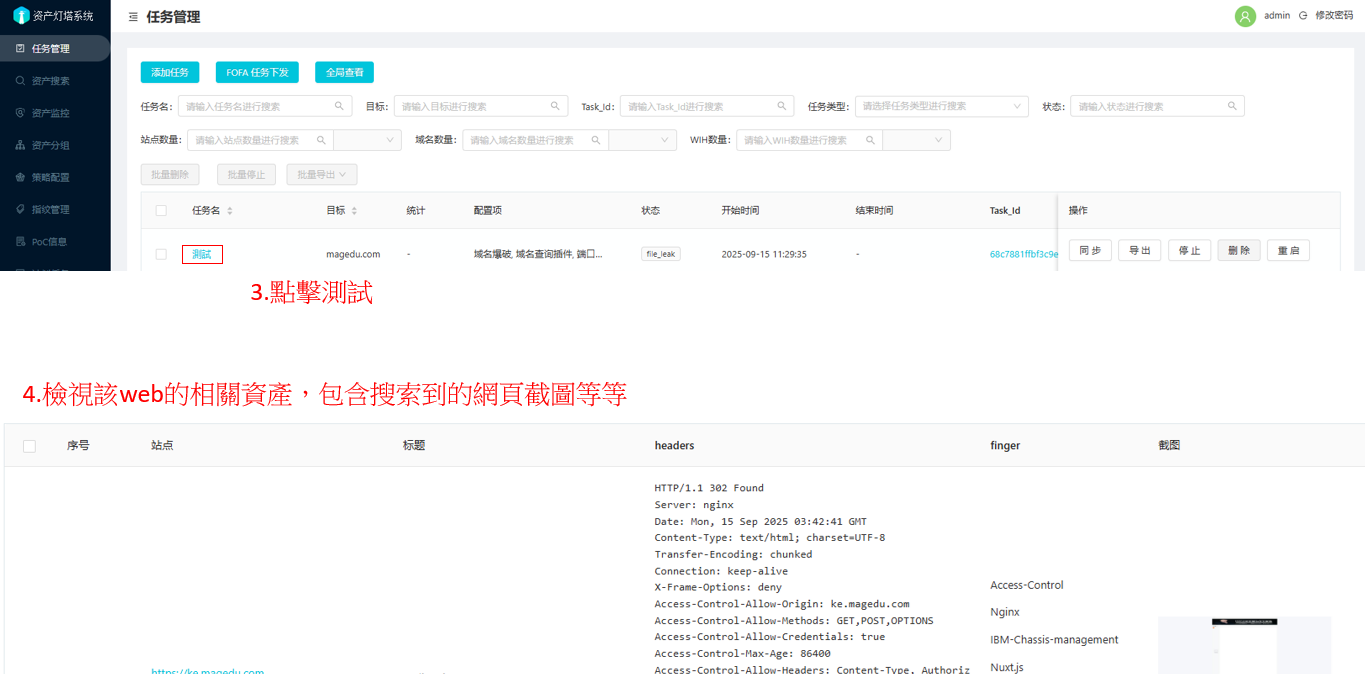Screen dimensions: 1365x674
Task: Click the search icon in WIH数量 field
Action: point(870,140)
